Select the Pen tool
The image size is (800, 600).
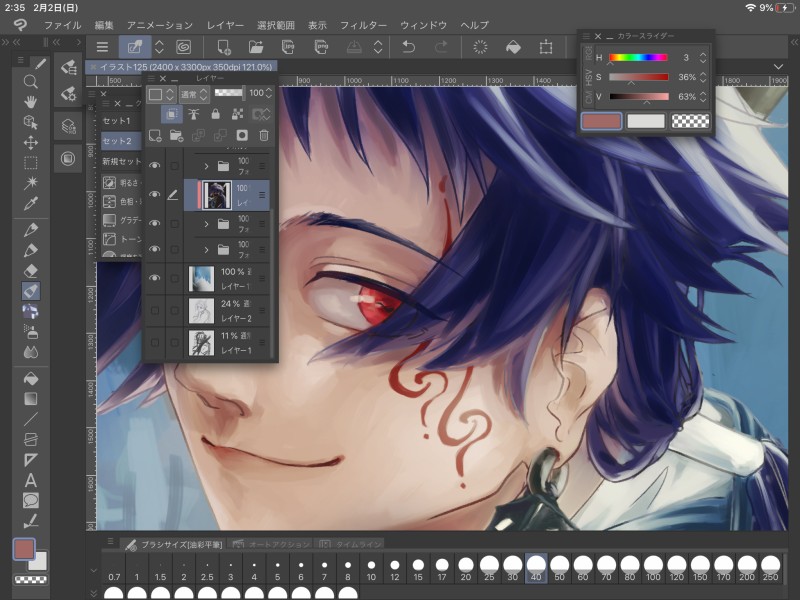coord(31,230)
